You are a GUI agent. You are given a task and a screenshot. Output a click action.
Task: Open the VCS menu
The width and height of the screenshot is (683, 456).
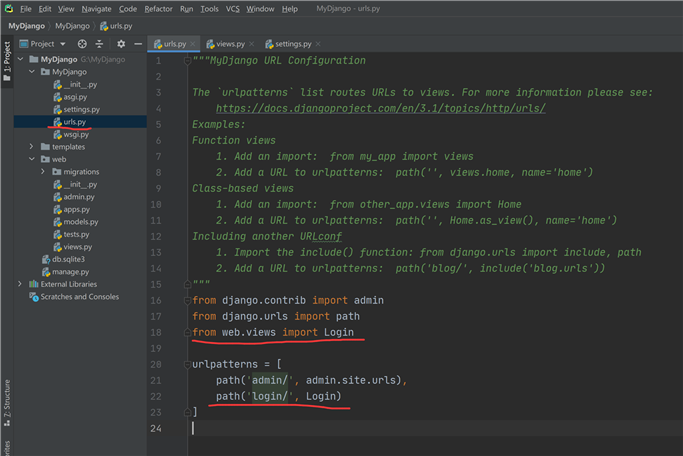(232, 9)
